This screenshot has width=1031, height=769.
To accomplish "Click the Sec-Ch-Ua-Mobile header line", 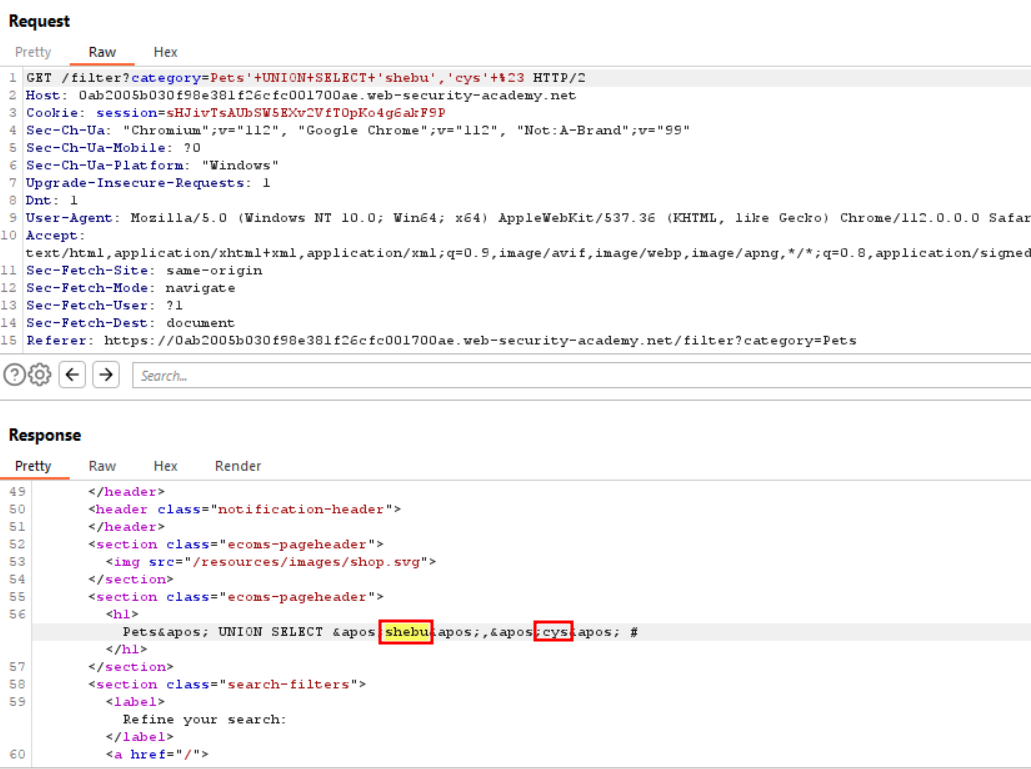I will 113,148.
